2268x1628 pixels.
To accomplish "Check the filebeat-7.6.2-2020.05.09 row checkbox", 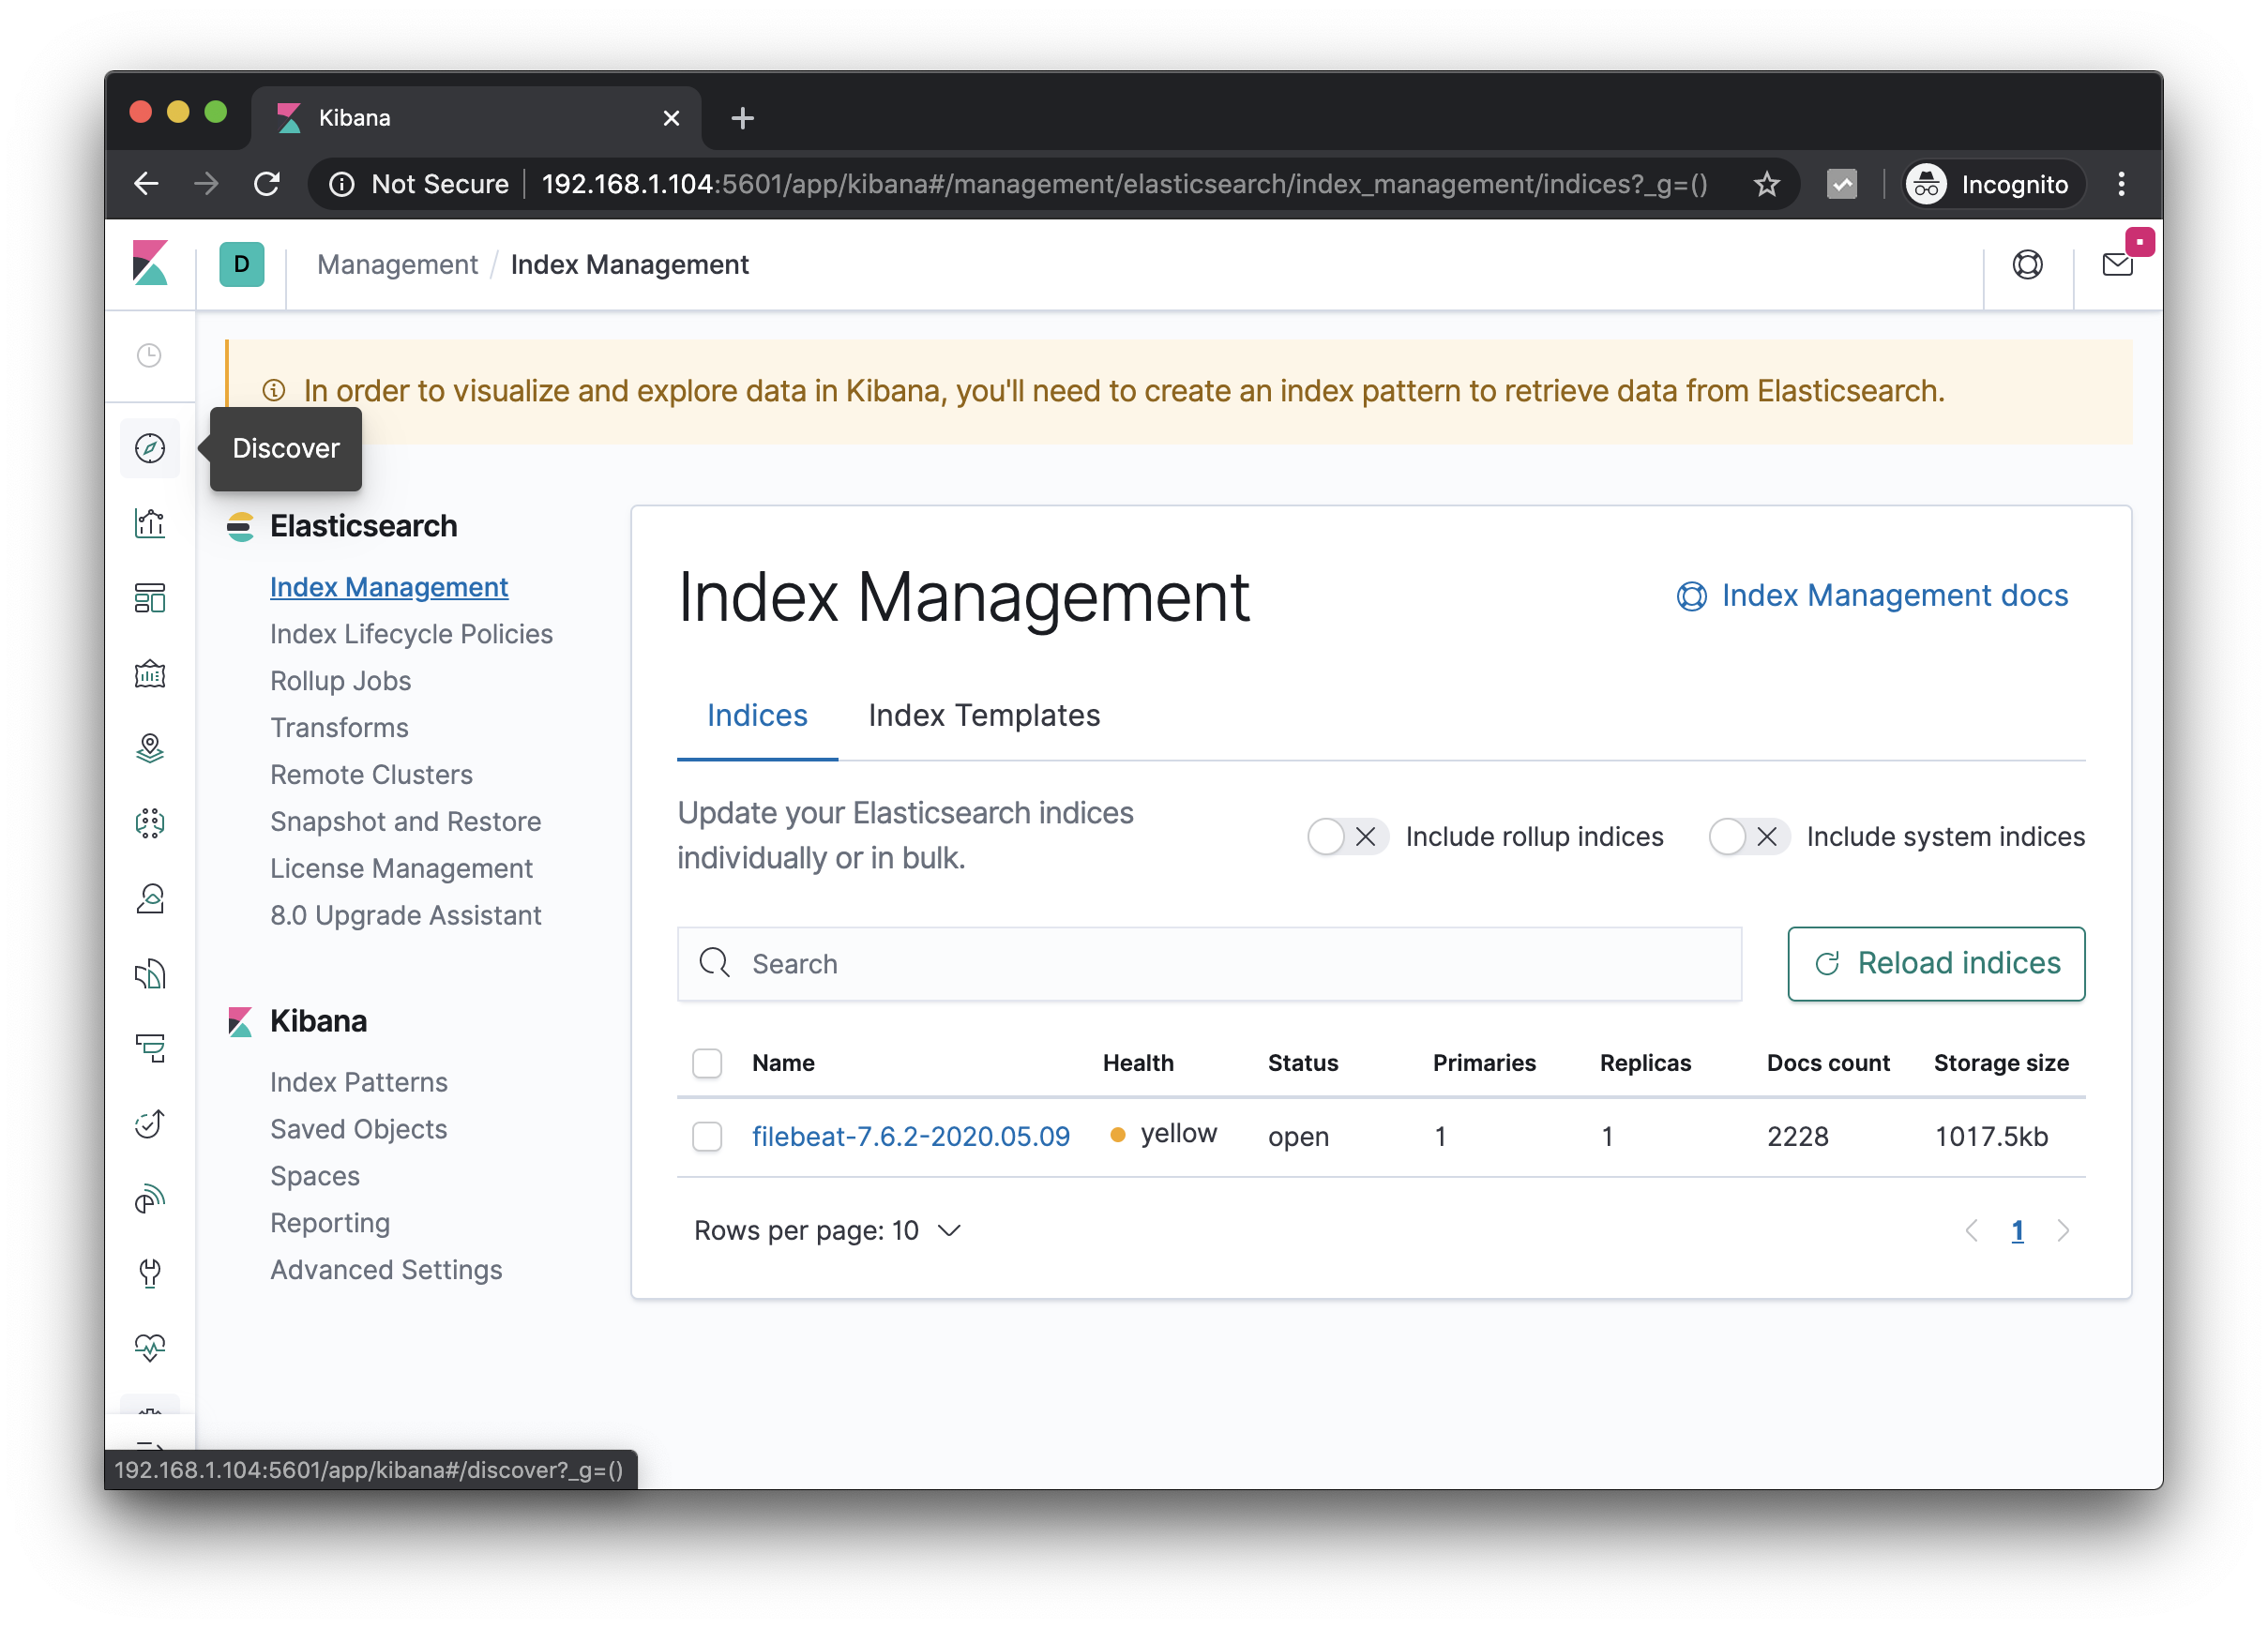I will [x=707, y=1136].
